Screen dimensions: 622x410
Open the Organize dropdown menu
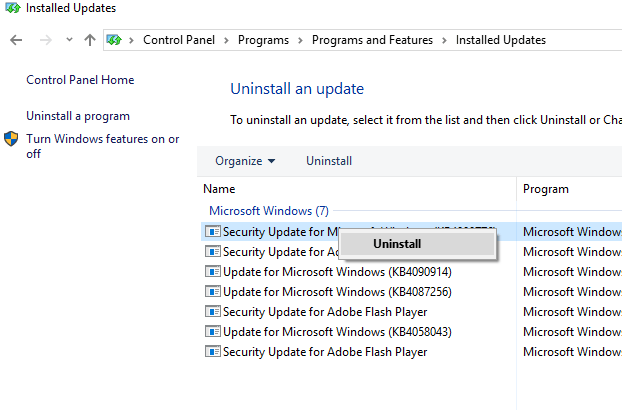point(245,161)
